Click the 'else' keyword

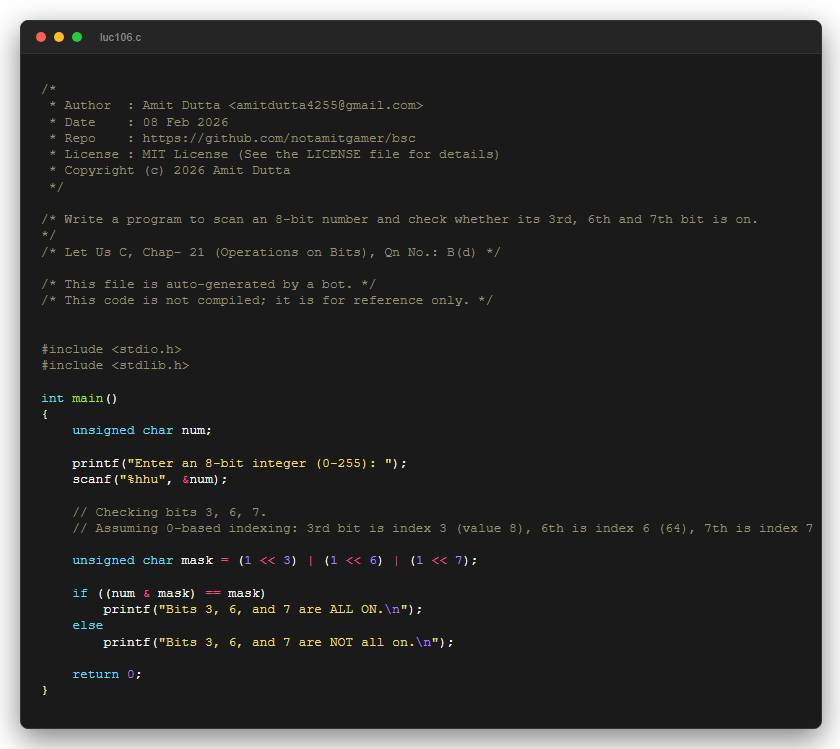88,626
